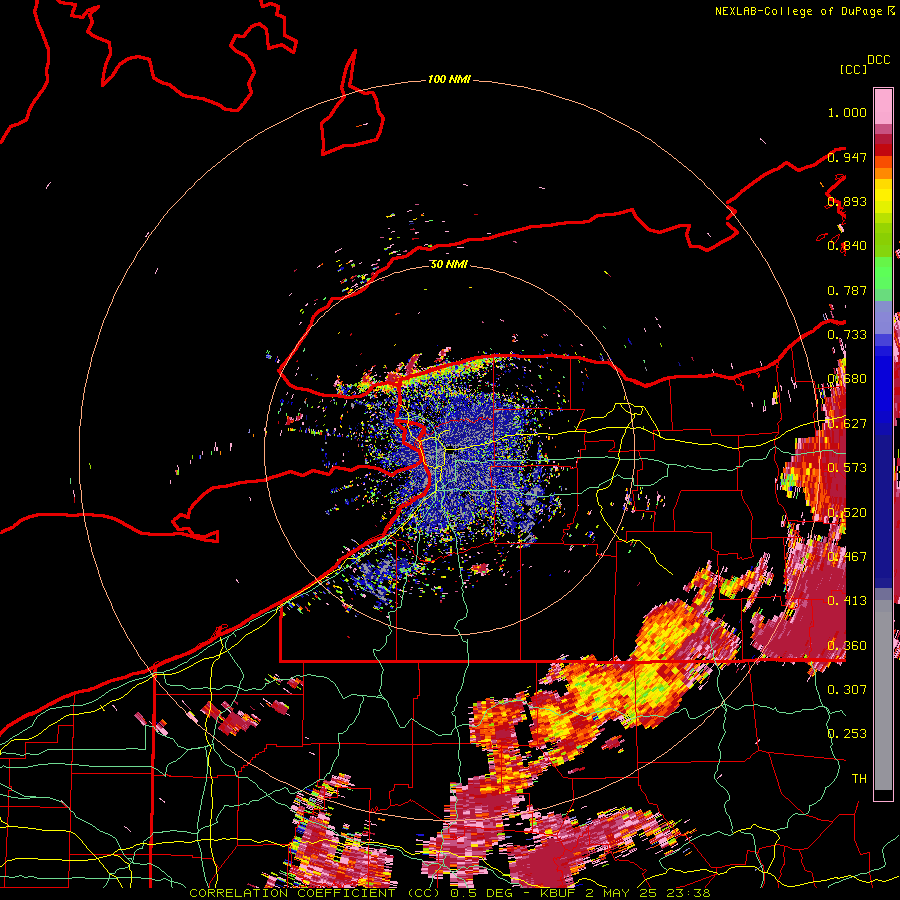The image size is (900, 900).
Task: Click the 0.787 scale value
Action: click(847, 290)
